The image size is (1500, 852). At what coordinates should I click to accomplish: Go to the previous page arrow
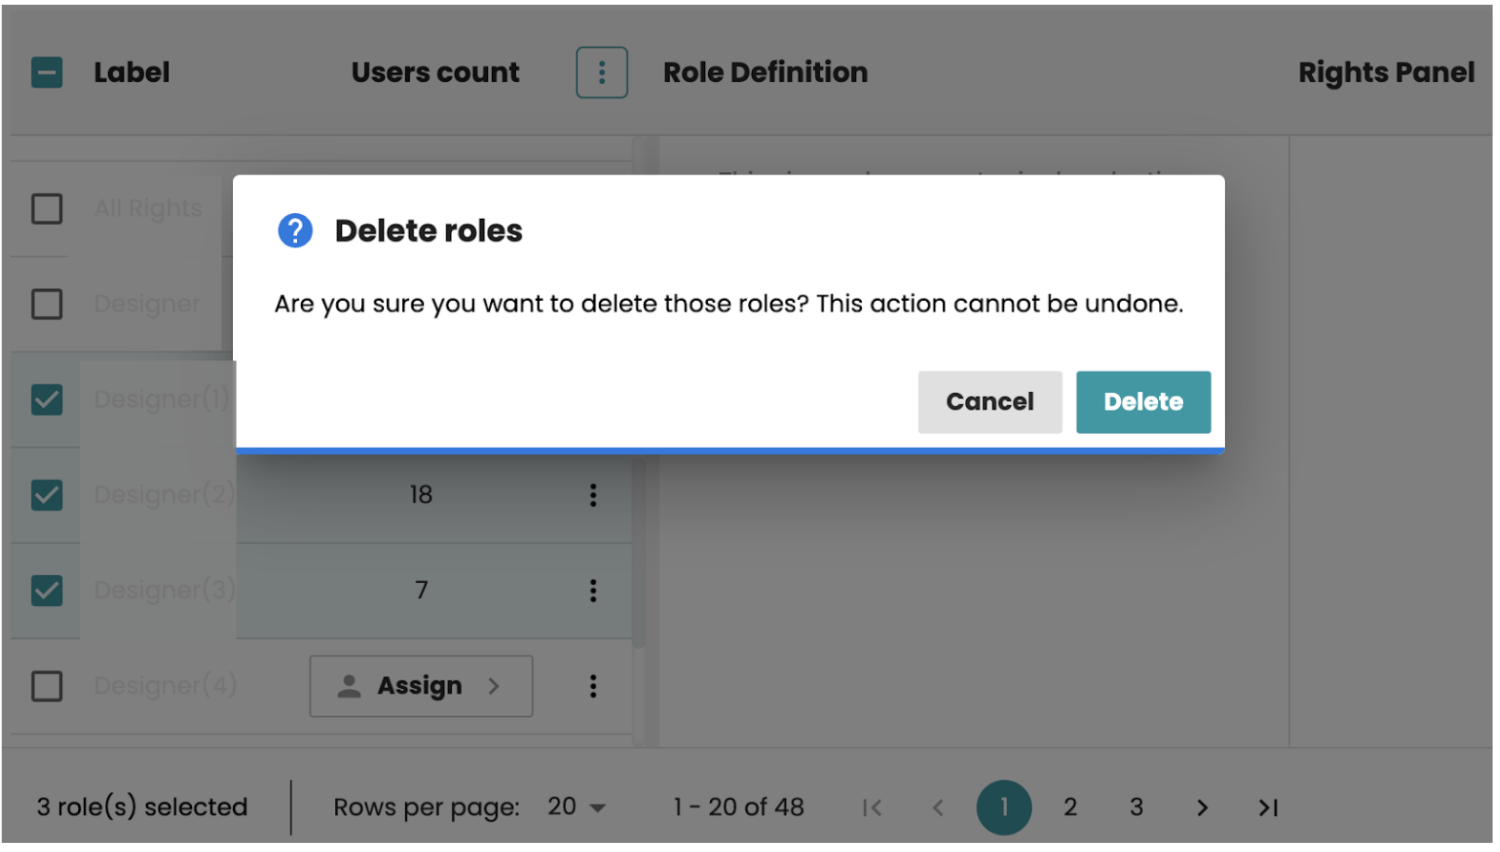pos(938,808)
